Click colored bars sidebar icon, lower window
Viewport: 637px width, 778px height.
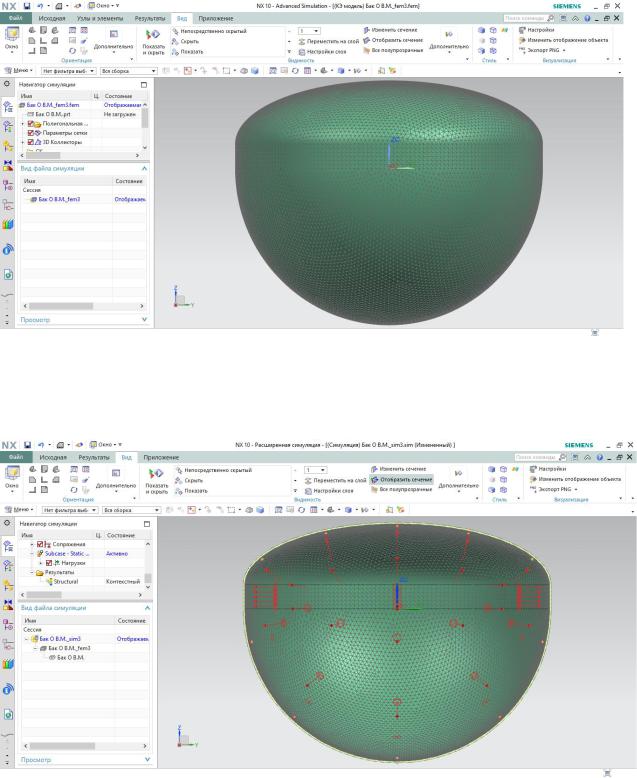tap(7, 664)
